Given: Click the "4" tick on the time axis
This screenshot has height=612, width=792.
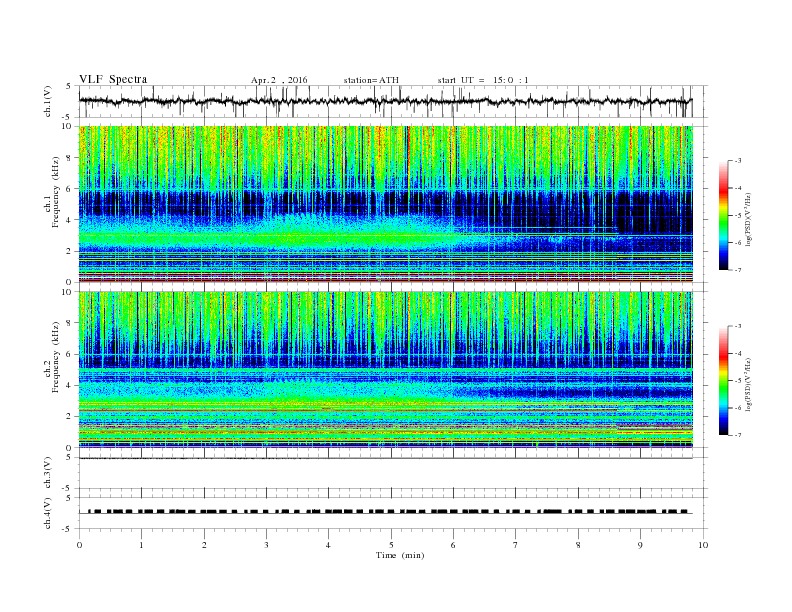Looking at the screenshot, I should (x=328, y=545).
